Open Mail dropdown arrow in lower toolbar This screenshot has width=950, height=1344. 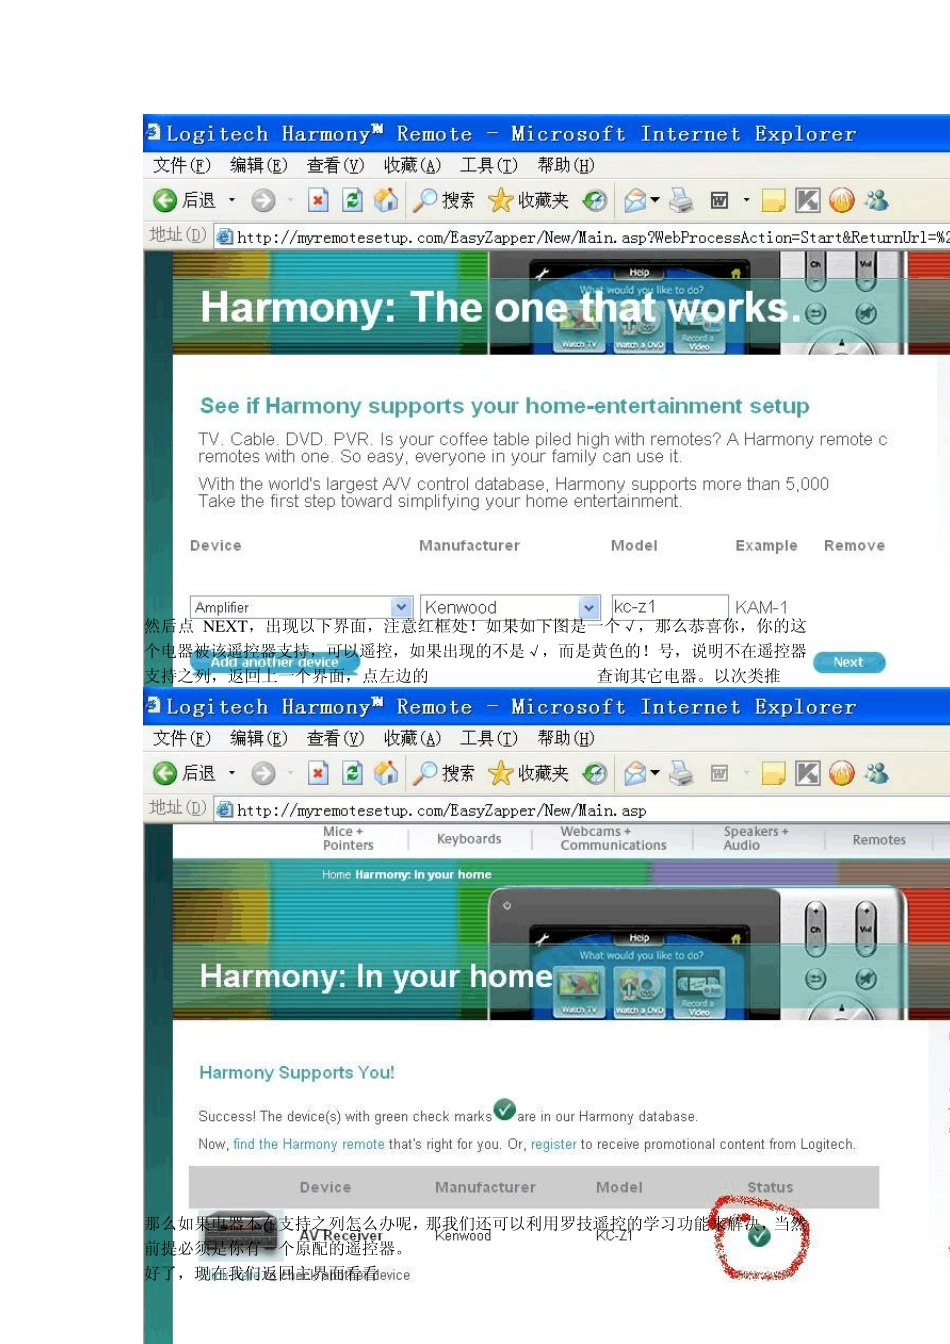[655, 773]
